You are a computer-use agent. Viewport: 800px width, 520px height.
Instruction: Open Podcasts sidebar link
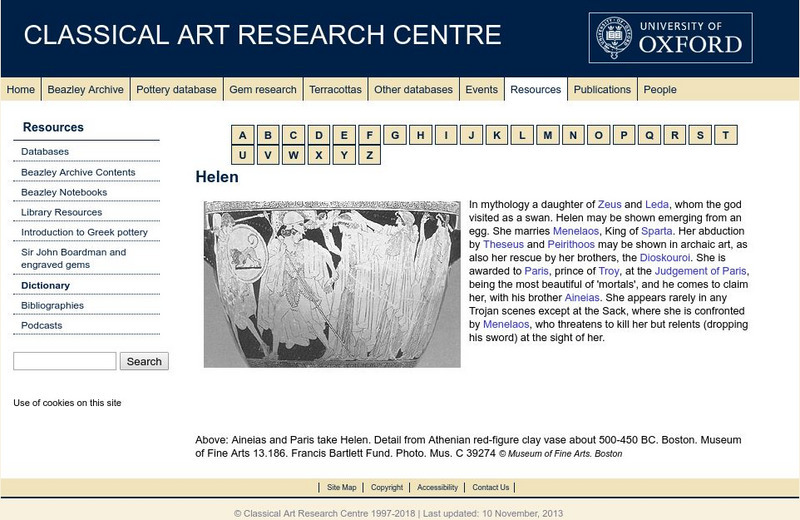(41, 326)
